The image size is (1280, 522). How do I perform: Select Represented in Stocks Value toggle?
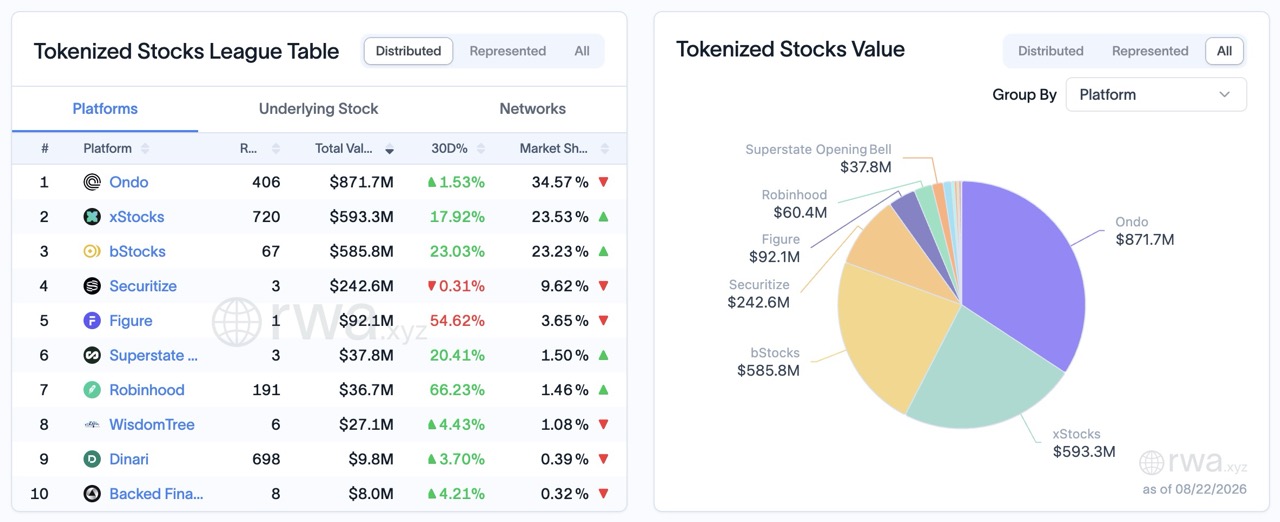[x=1150, y=51]
